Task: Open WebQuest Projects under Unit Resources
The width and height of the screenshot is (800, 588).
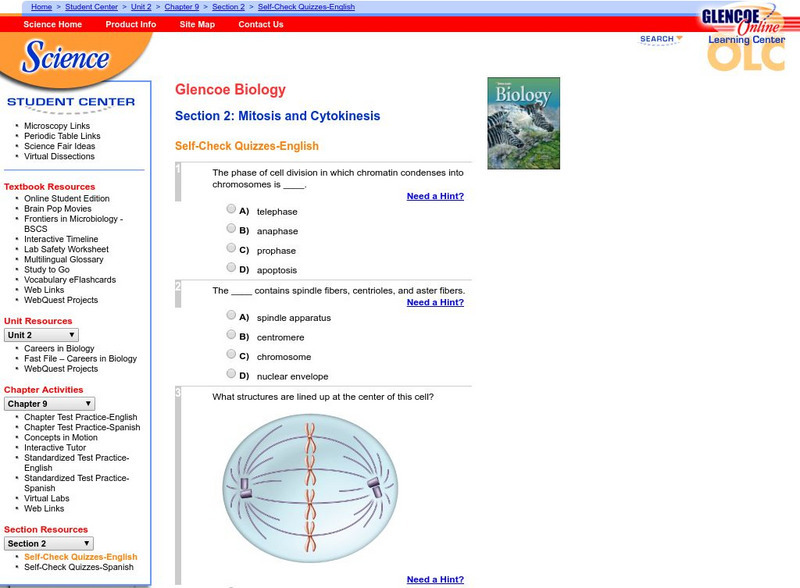Action: coord(61,369)
